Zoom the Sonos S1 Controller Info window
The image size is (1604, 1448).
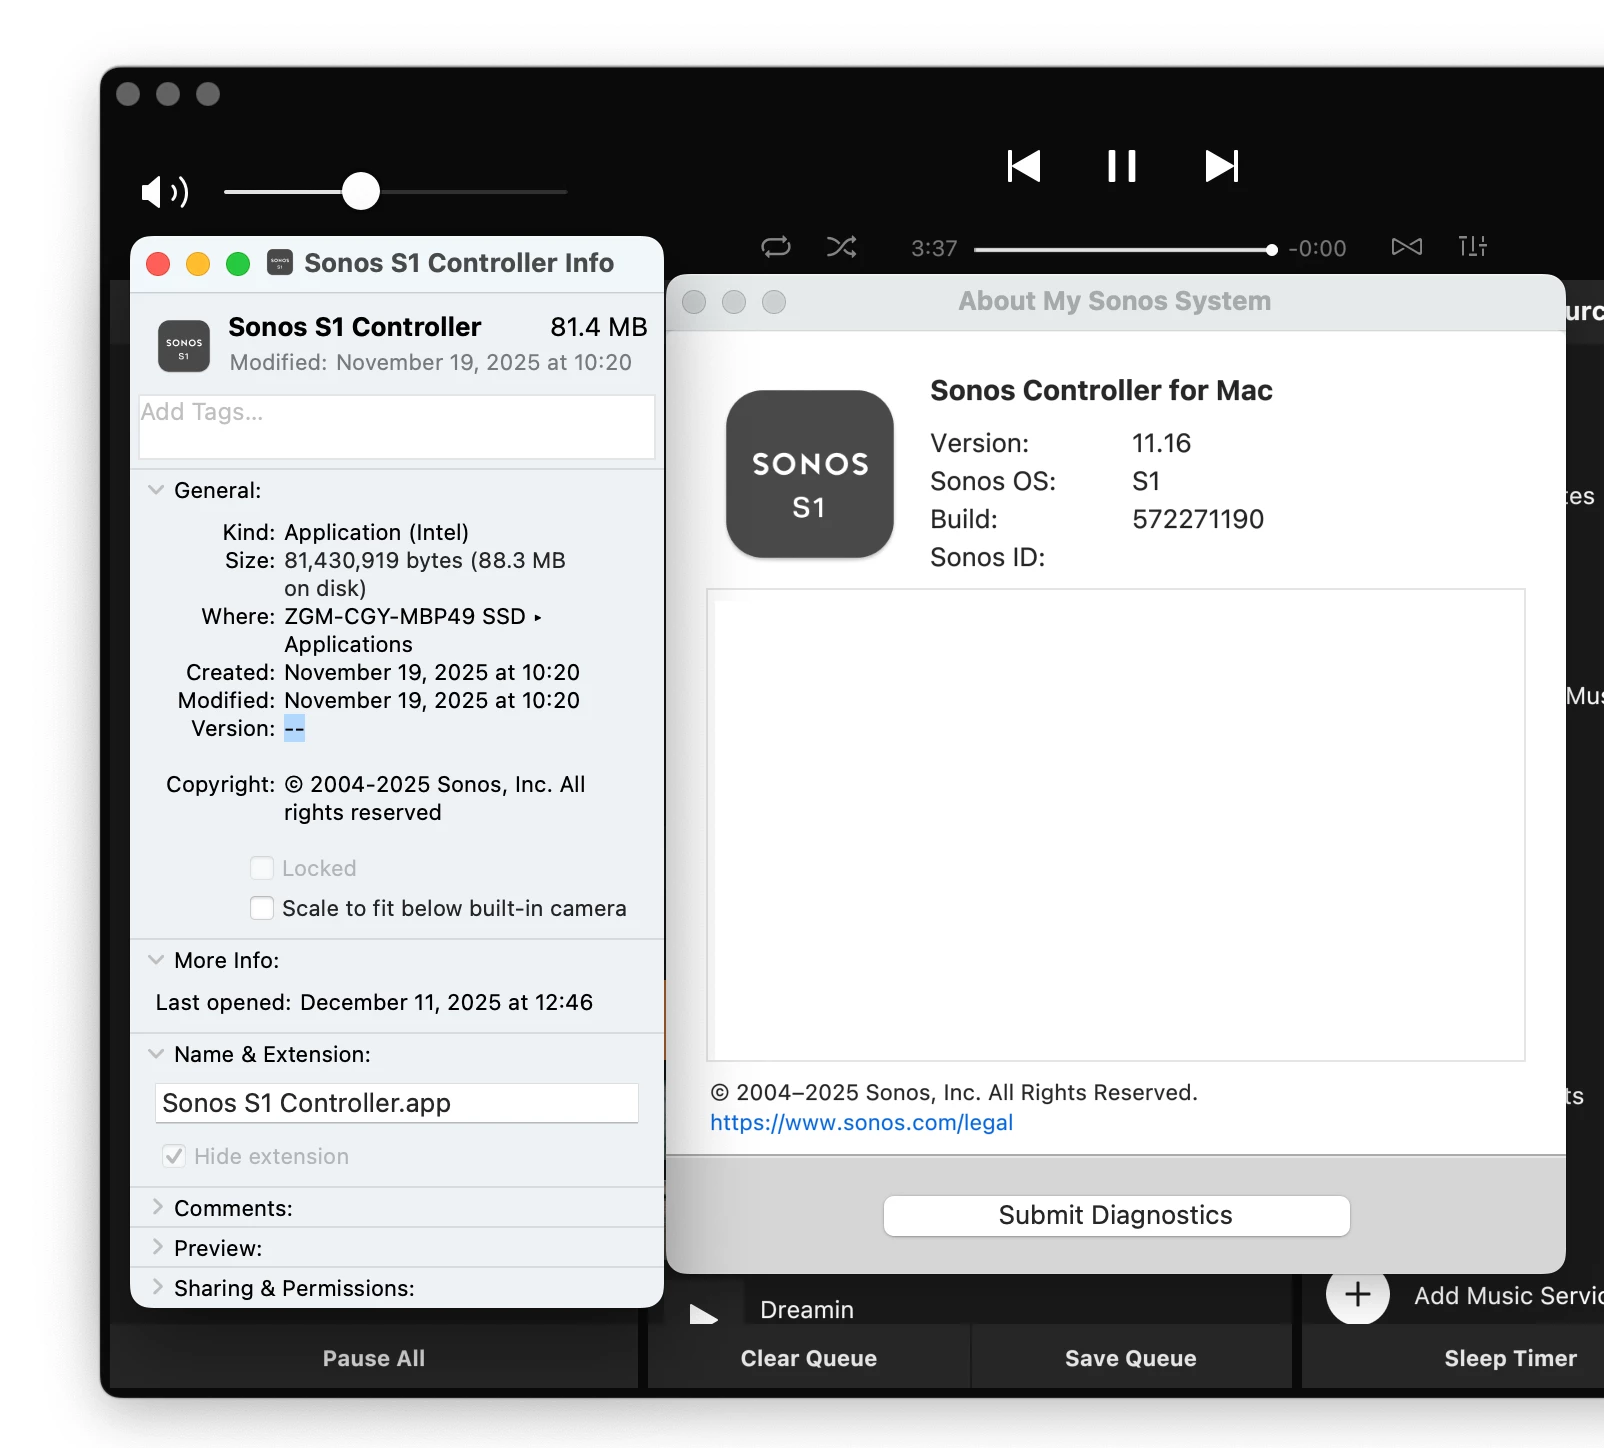[238, 264]
